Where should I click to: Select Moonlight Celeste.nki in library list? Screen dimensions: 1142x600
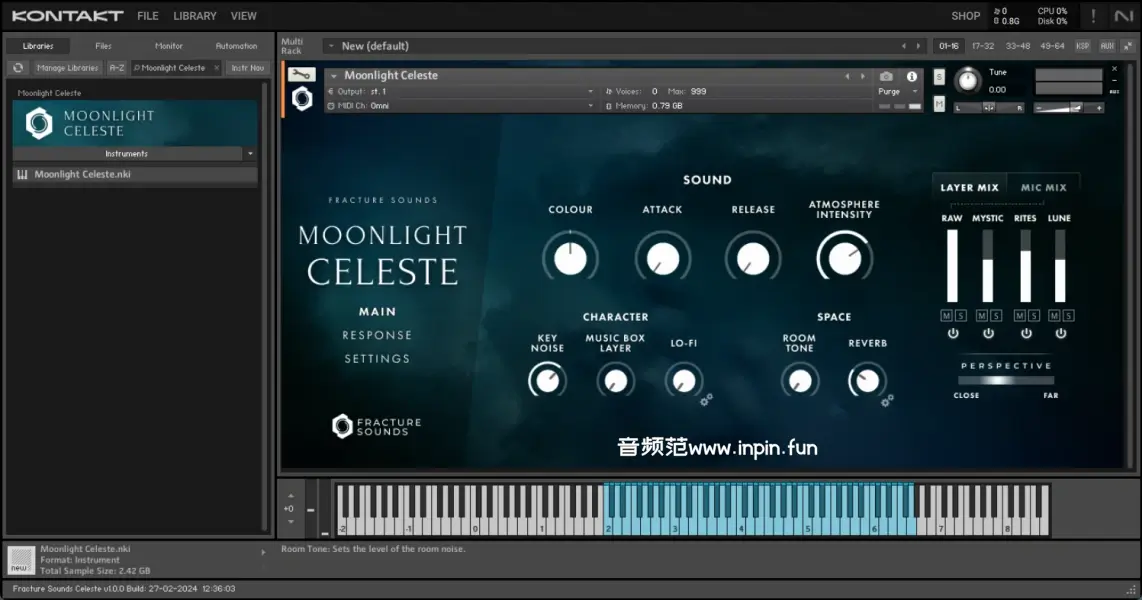pos(83,174)
